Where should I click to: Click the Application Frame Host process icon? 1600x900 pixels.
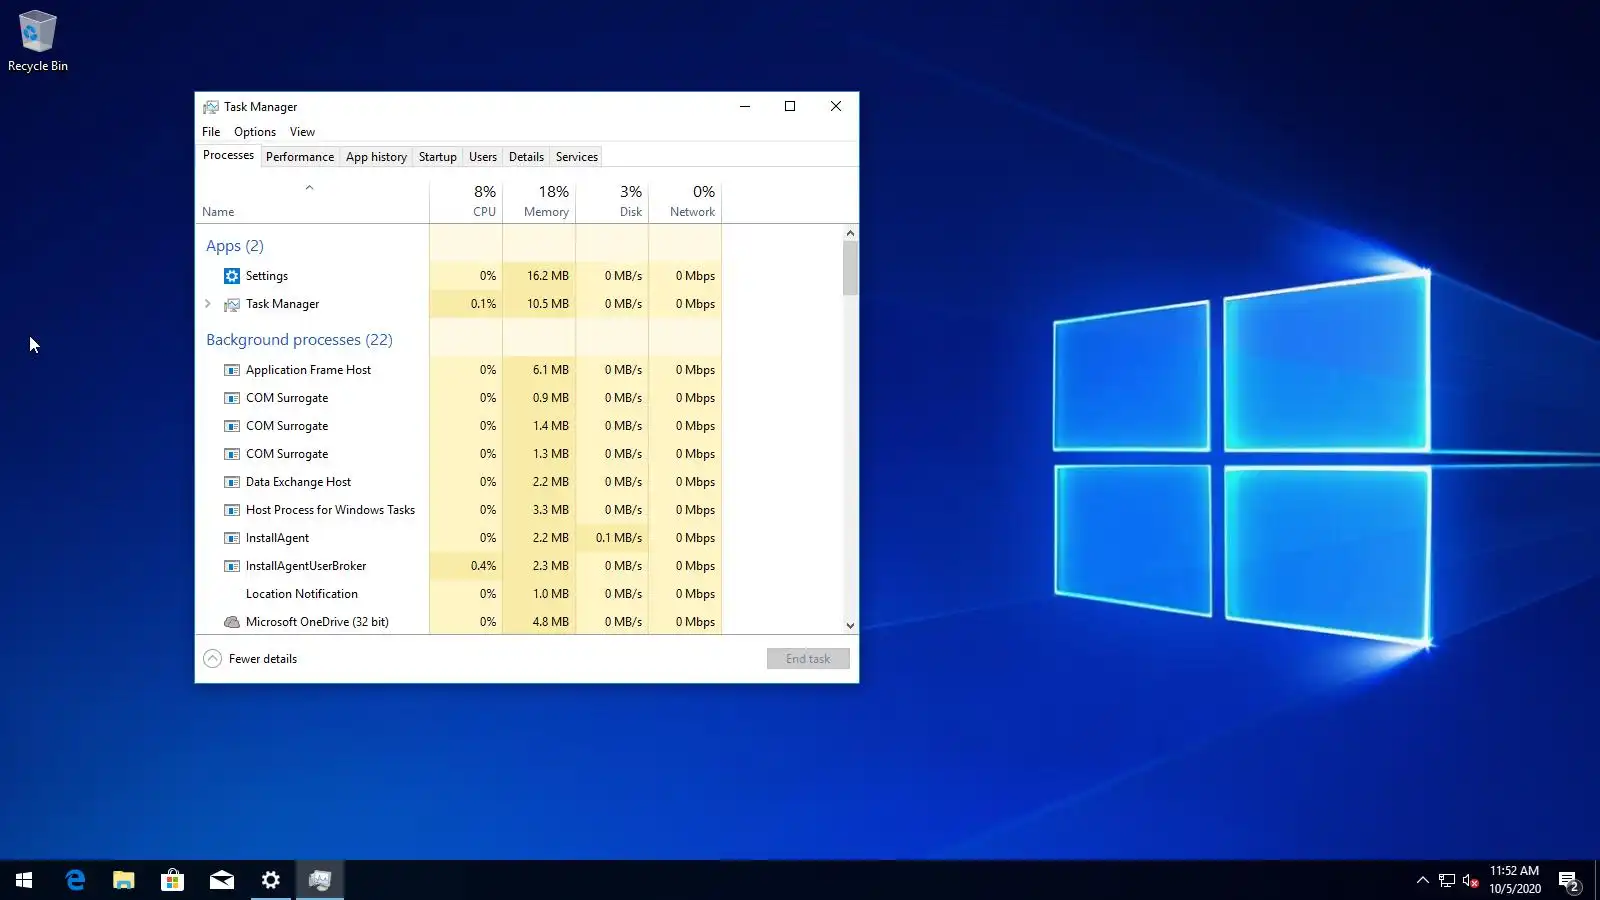[232, 370]
